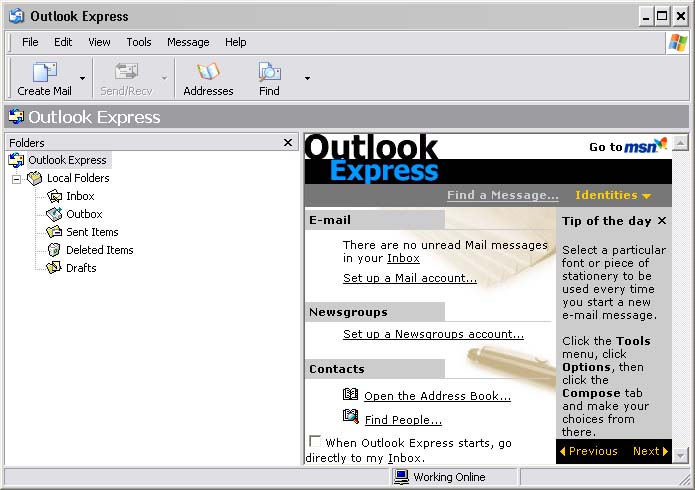
Task: Click the Folders pane header label
Action: pos(27,143)
